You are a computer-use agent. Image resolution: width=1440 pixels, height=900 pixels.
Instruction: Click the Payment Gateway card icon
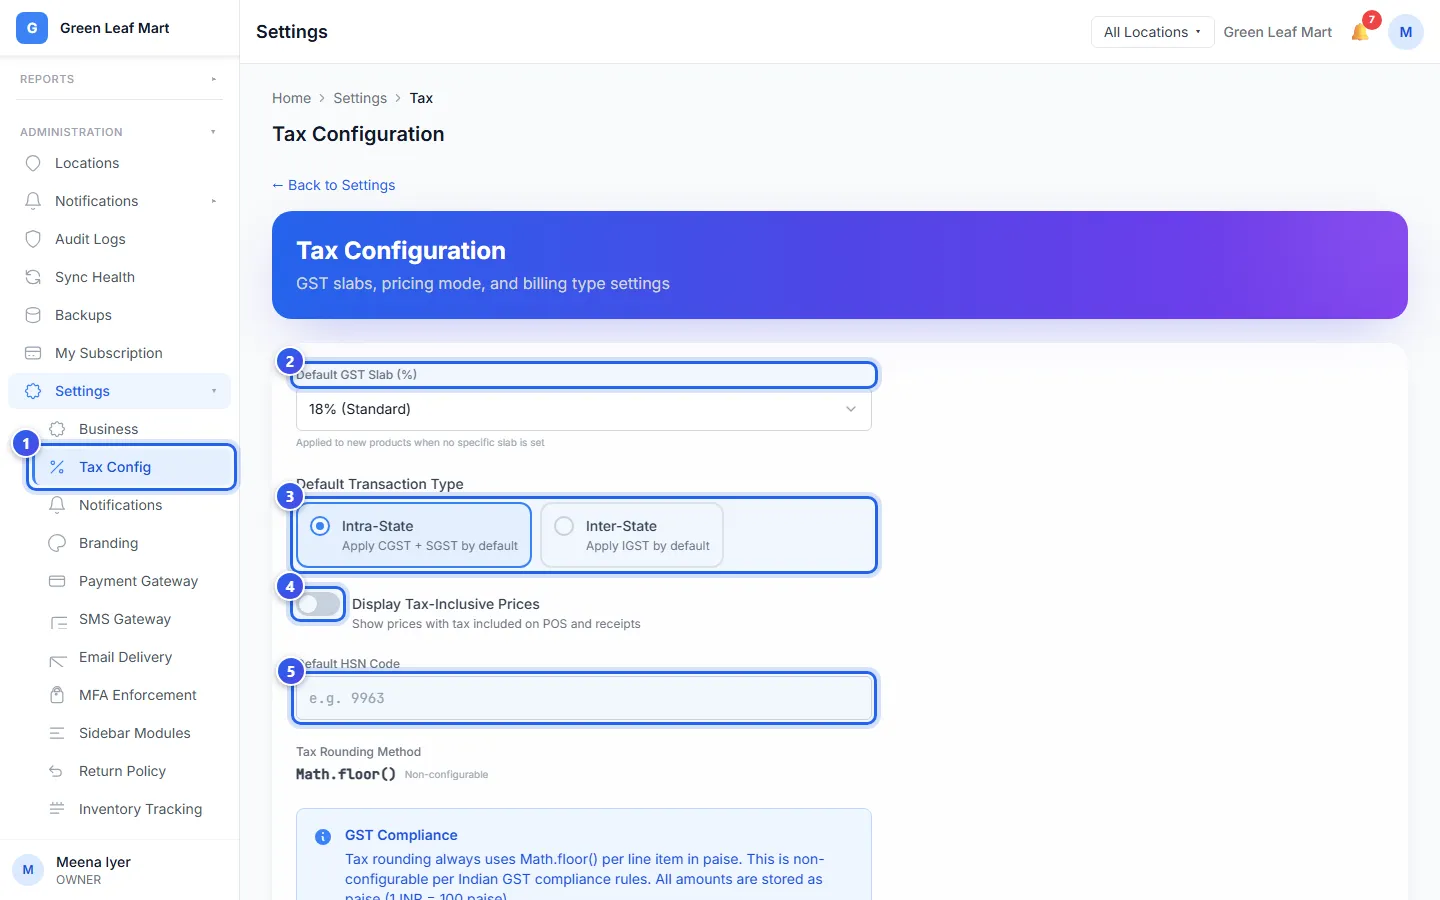57,581
